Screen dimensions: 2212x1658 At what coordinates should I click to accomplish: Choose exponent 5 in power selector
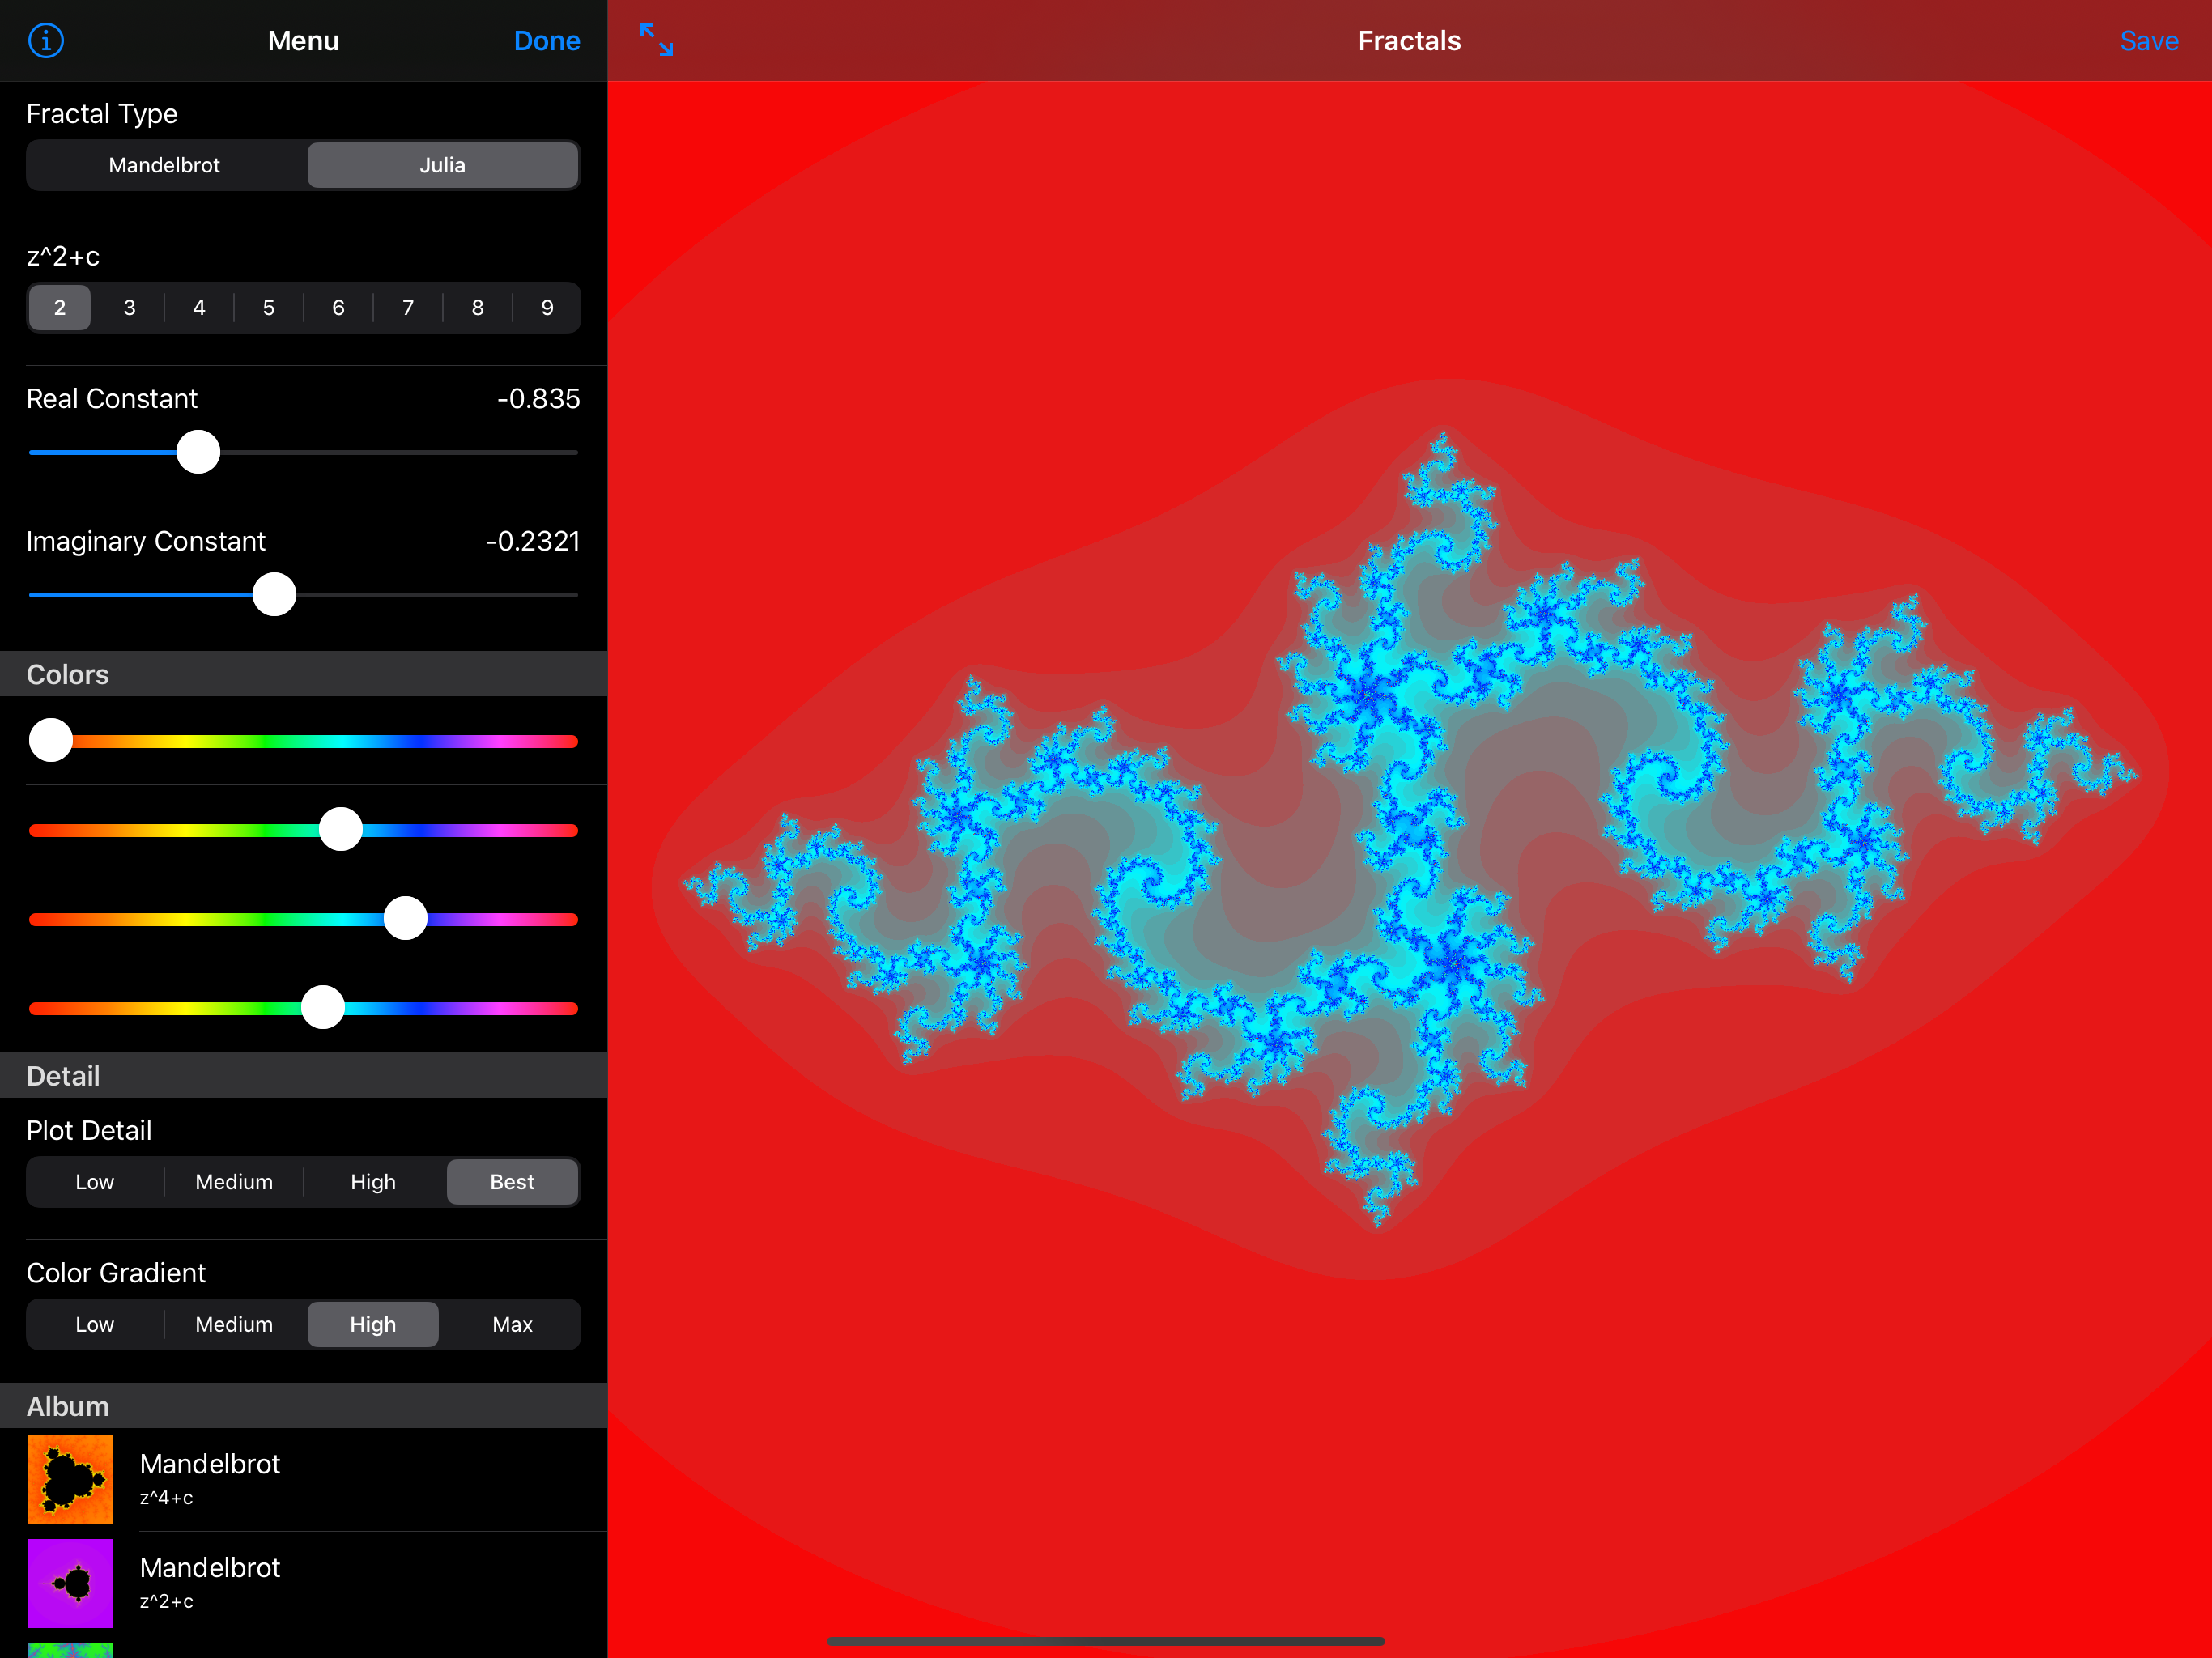[x=268, y=308]
